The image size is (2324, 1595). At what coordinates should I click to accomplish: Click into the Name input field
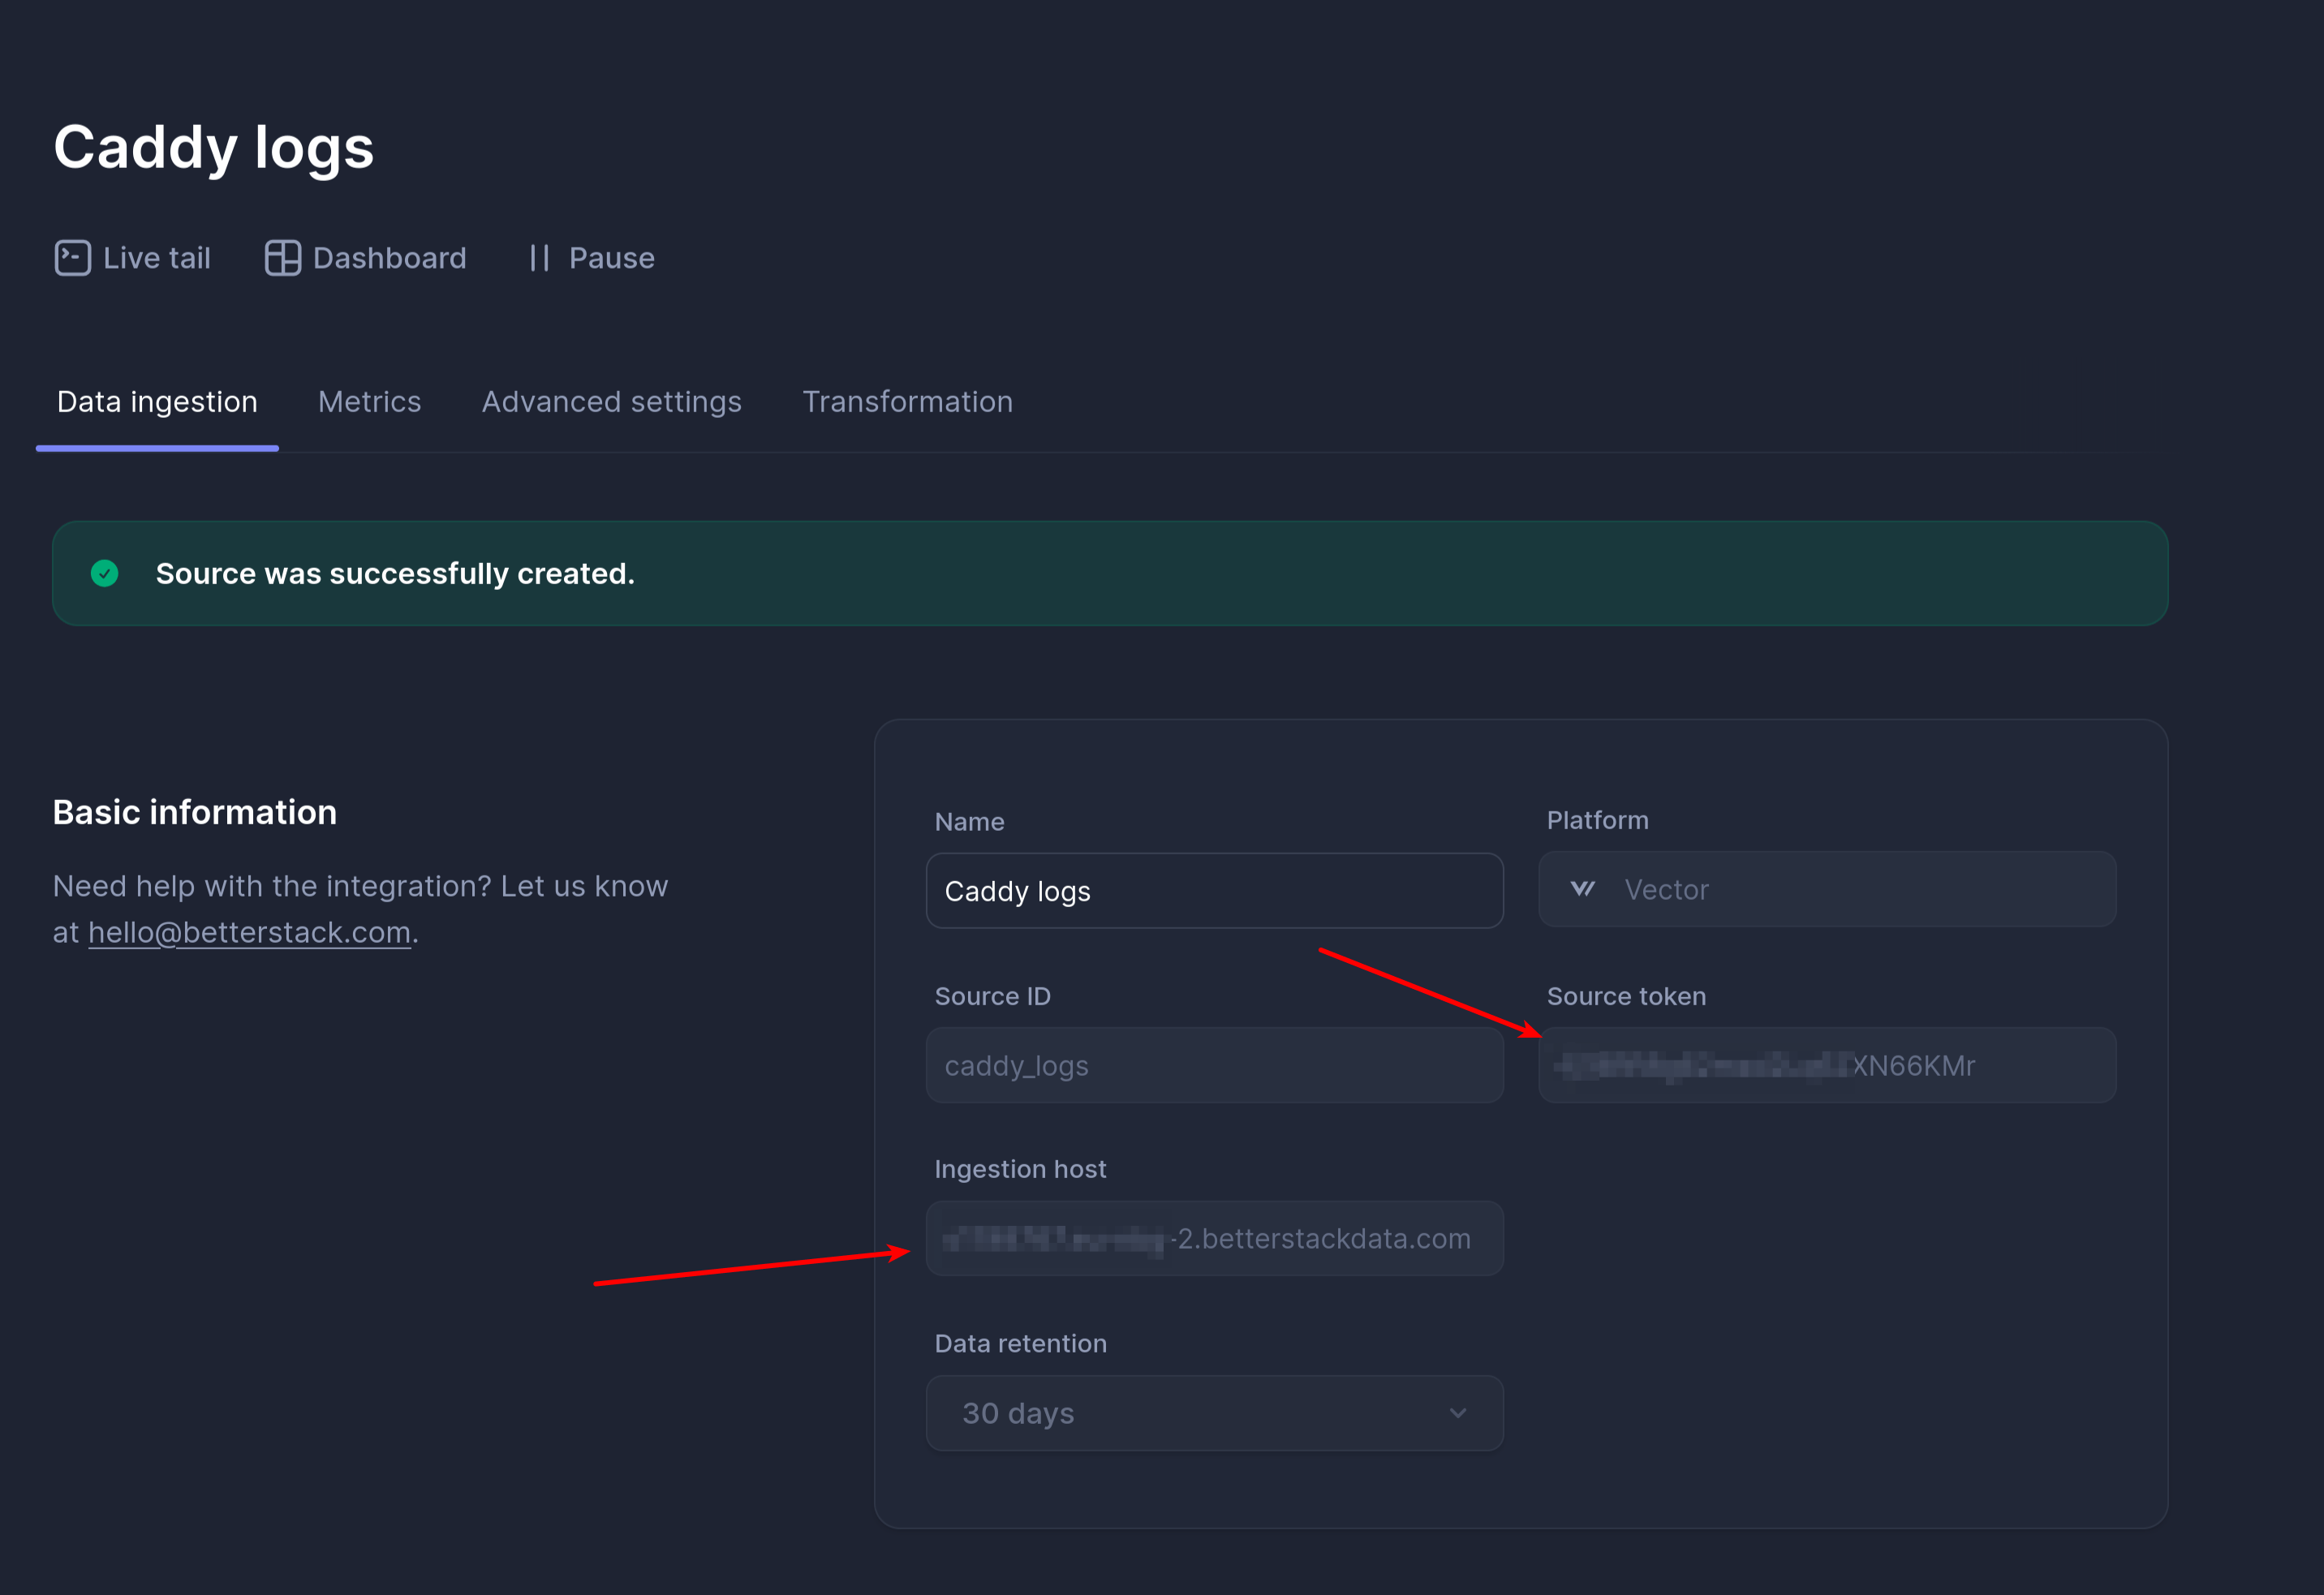[x=1213, y=891]
